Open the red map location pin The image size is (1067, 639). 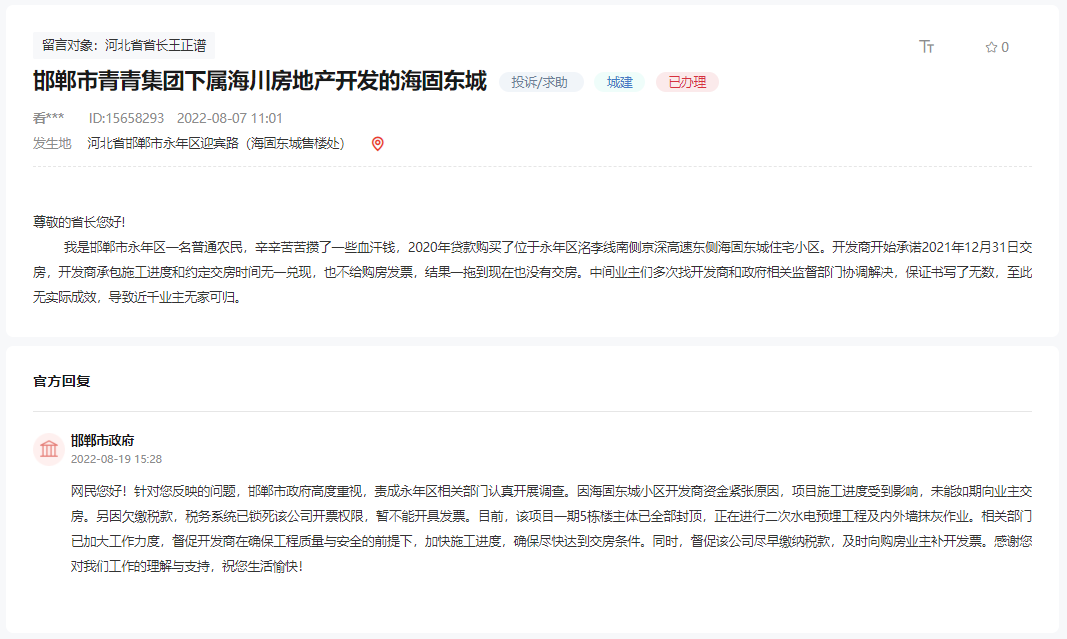378,144
